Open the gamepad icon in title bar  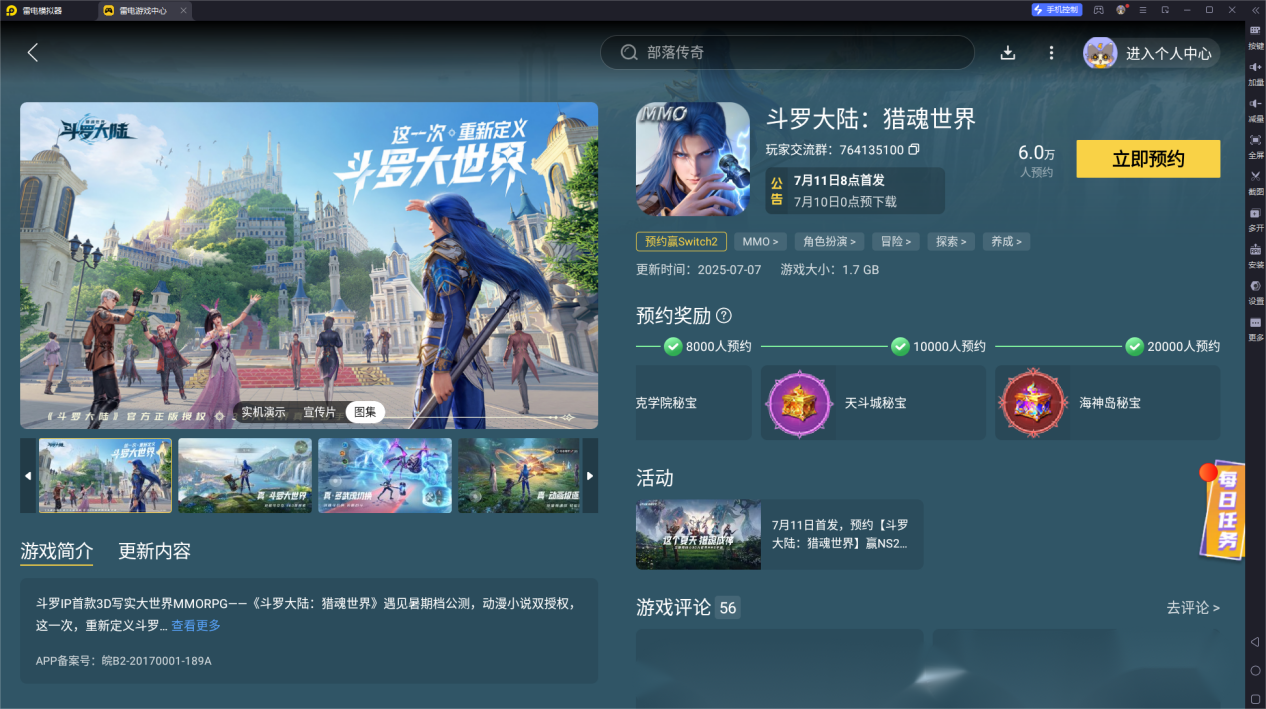[x=1099, y=10]
